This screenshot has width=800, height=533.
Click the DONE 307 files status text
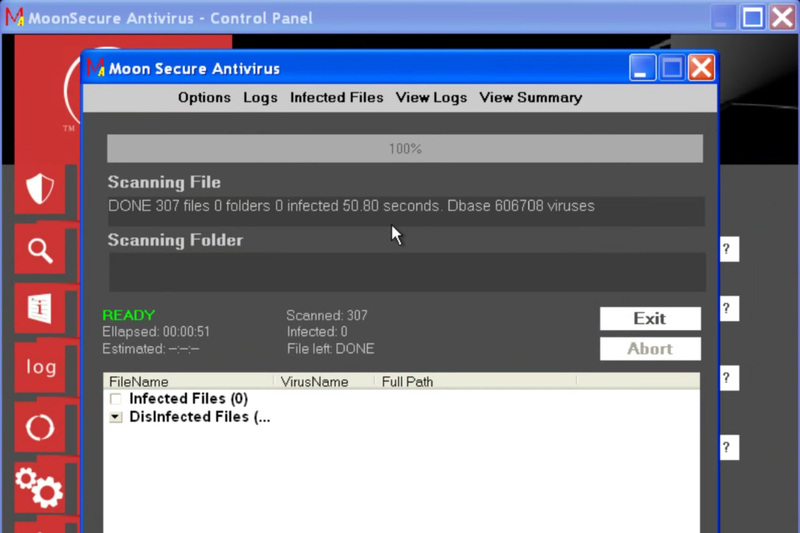[351, 206]
